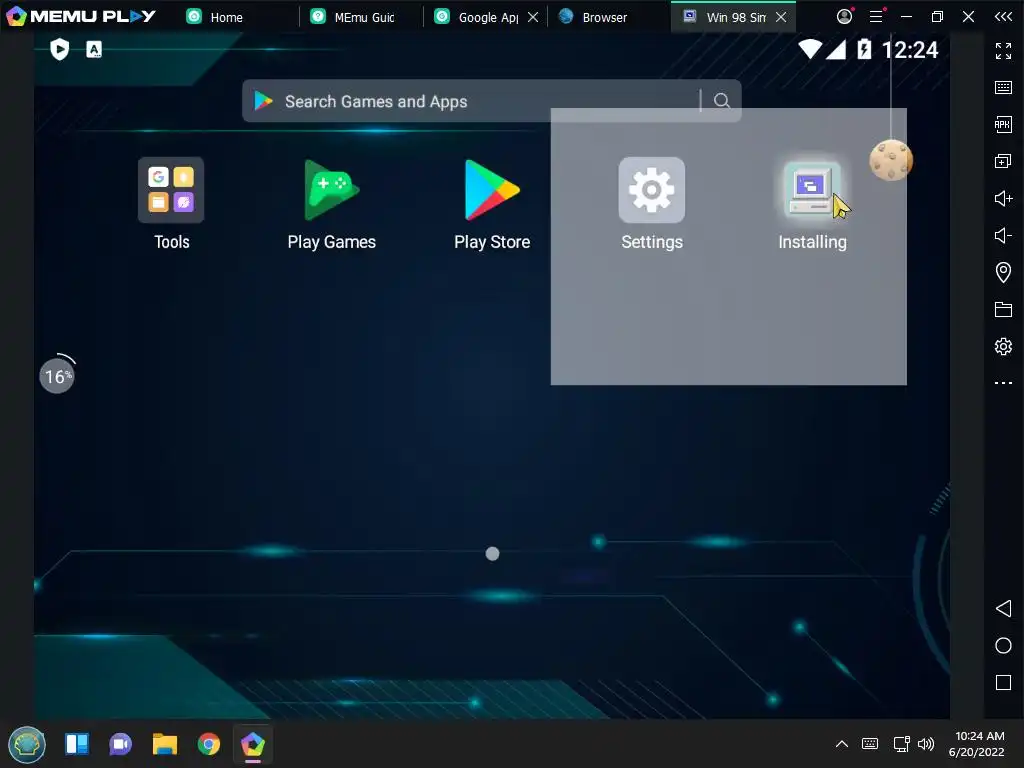Click the 12:24 Android clock
This screenshot has width=1024, height=768.
(x=910, y=50)
